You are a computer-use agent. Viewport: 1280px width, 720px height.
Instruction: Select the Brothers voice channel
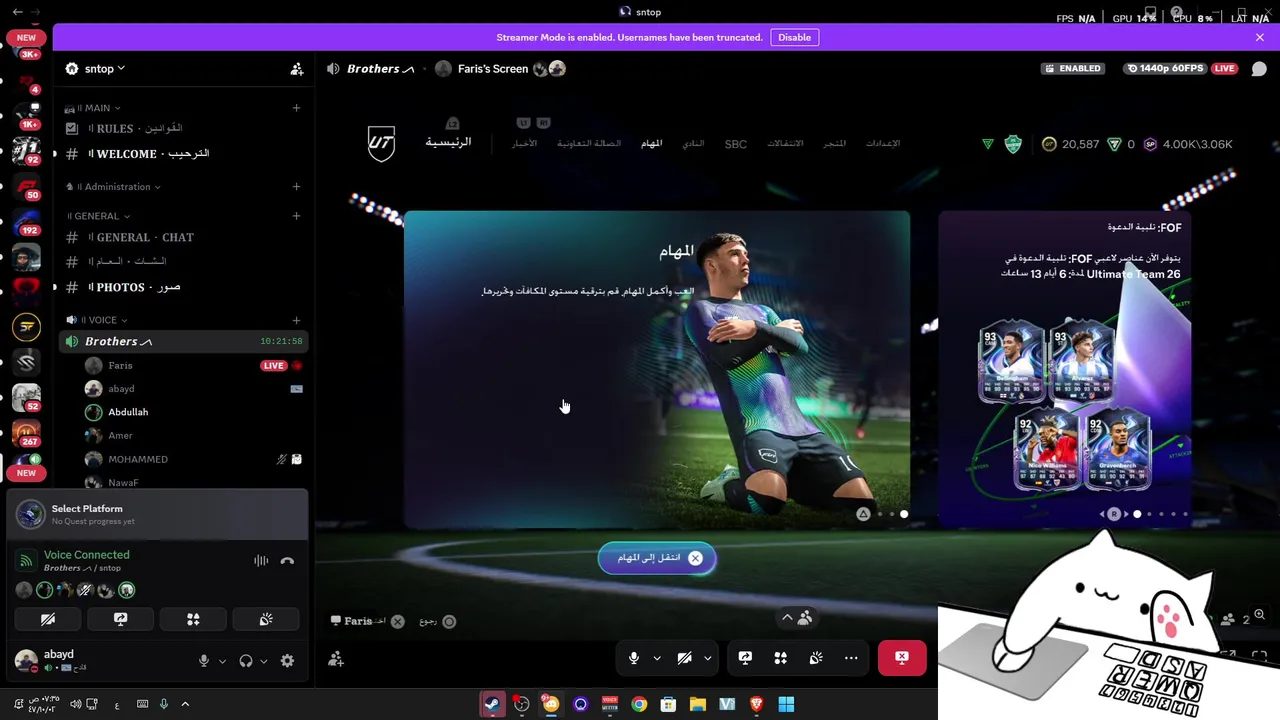pos(182,342)
